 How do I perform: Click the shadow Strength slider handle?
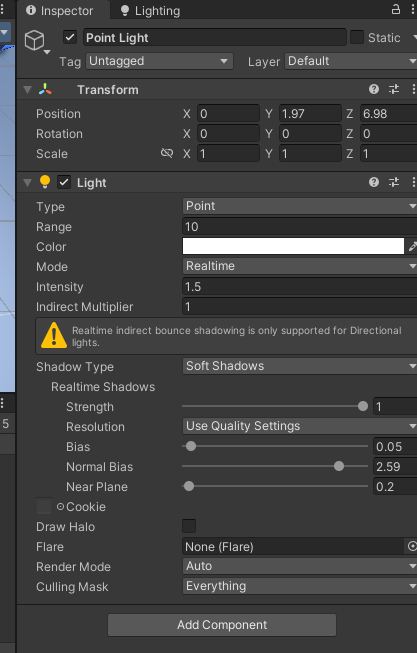tap(363, 406)
